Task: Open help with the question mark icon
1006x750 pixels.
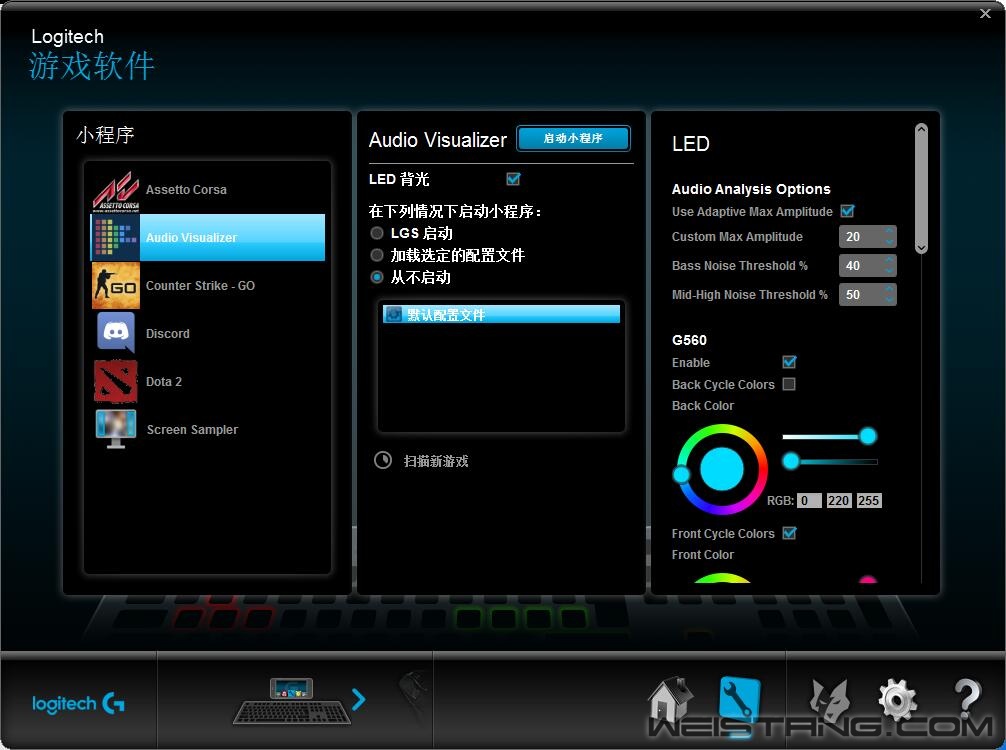Action: (967, 699)
